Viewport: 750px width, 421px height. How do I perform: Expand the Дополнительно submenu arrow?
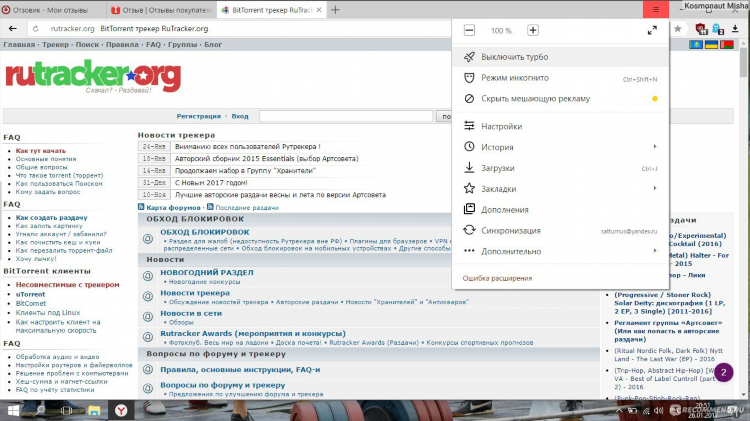coord(655,251)
